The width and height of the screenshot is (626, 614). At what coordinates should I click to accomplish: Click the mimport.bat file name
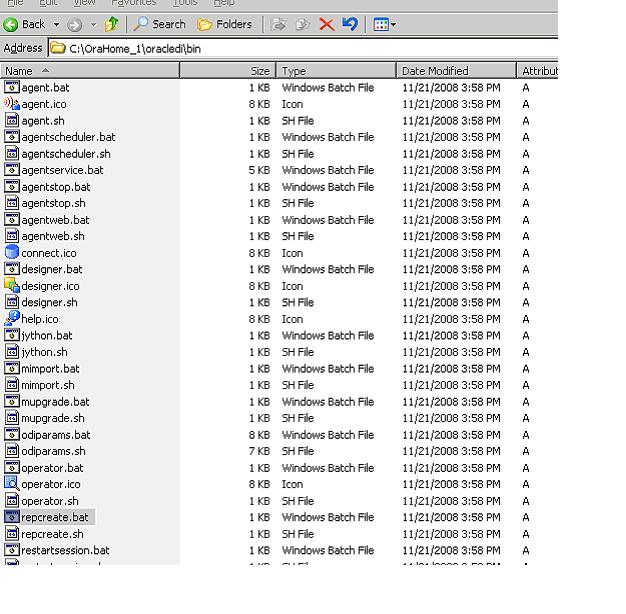tap(50, 368)
